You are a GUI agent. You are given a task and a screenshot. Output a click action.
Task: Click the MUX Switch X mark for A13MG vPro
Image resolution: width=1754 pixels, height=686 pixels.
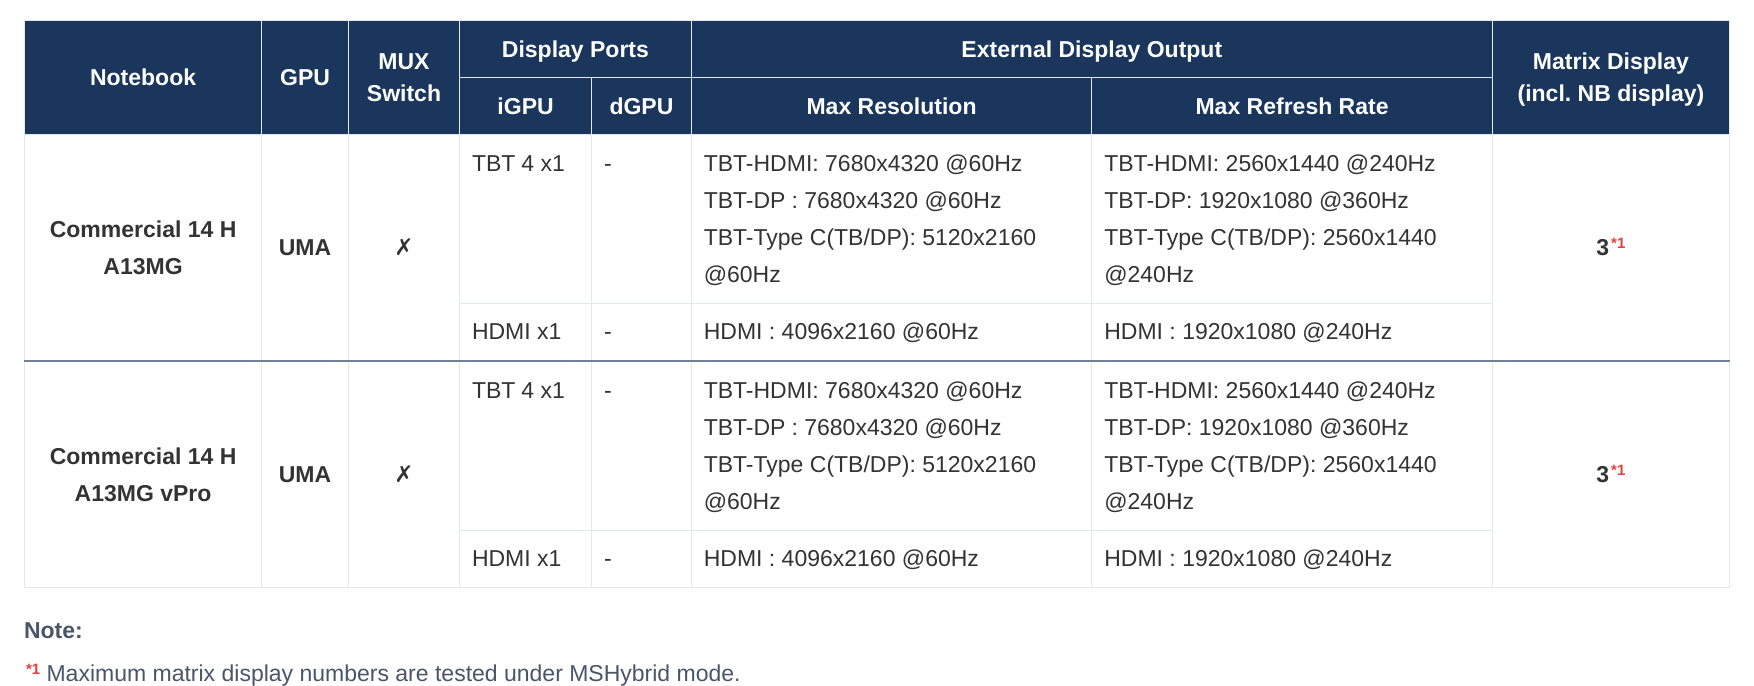(x=403, y=474)
